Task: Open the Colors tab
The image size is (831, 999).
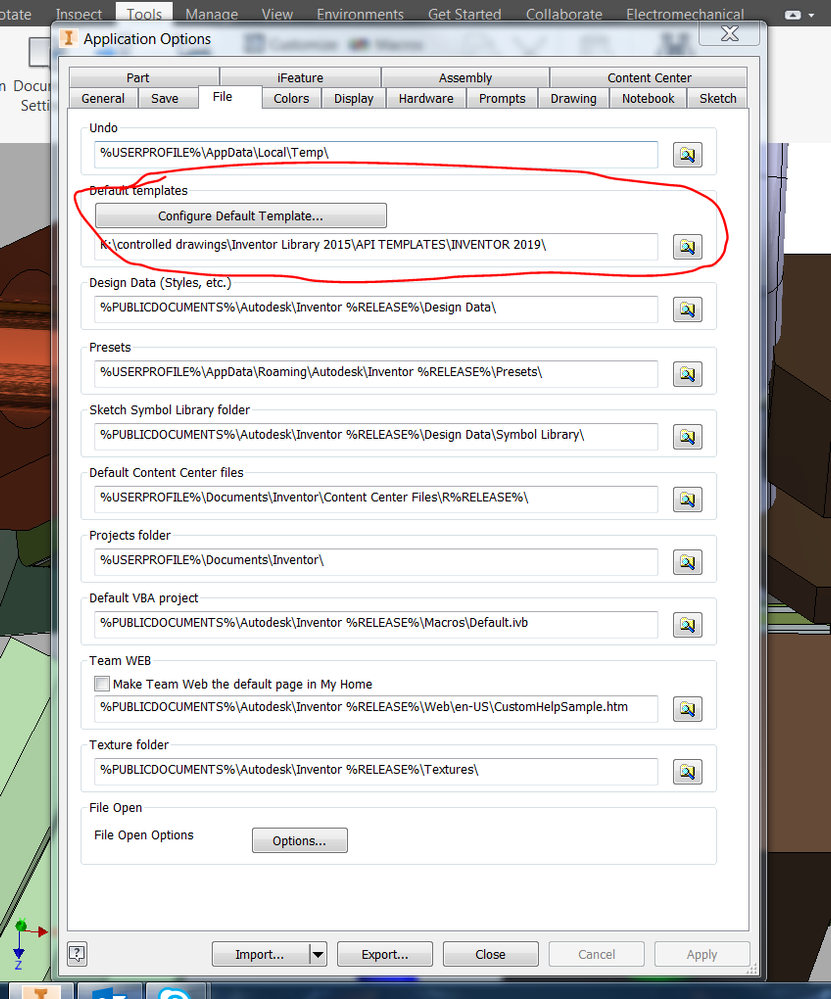Action: 291,99
